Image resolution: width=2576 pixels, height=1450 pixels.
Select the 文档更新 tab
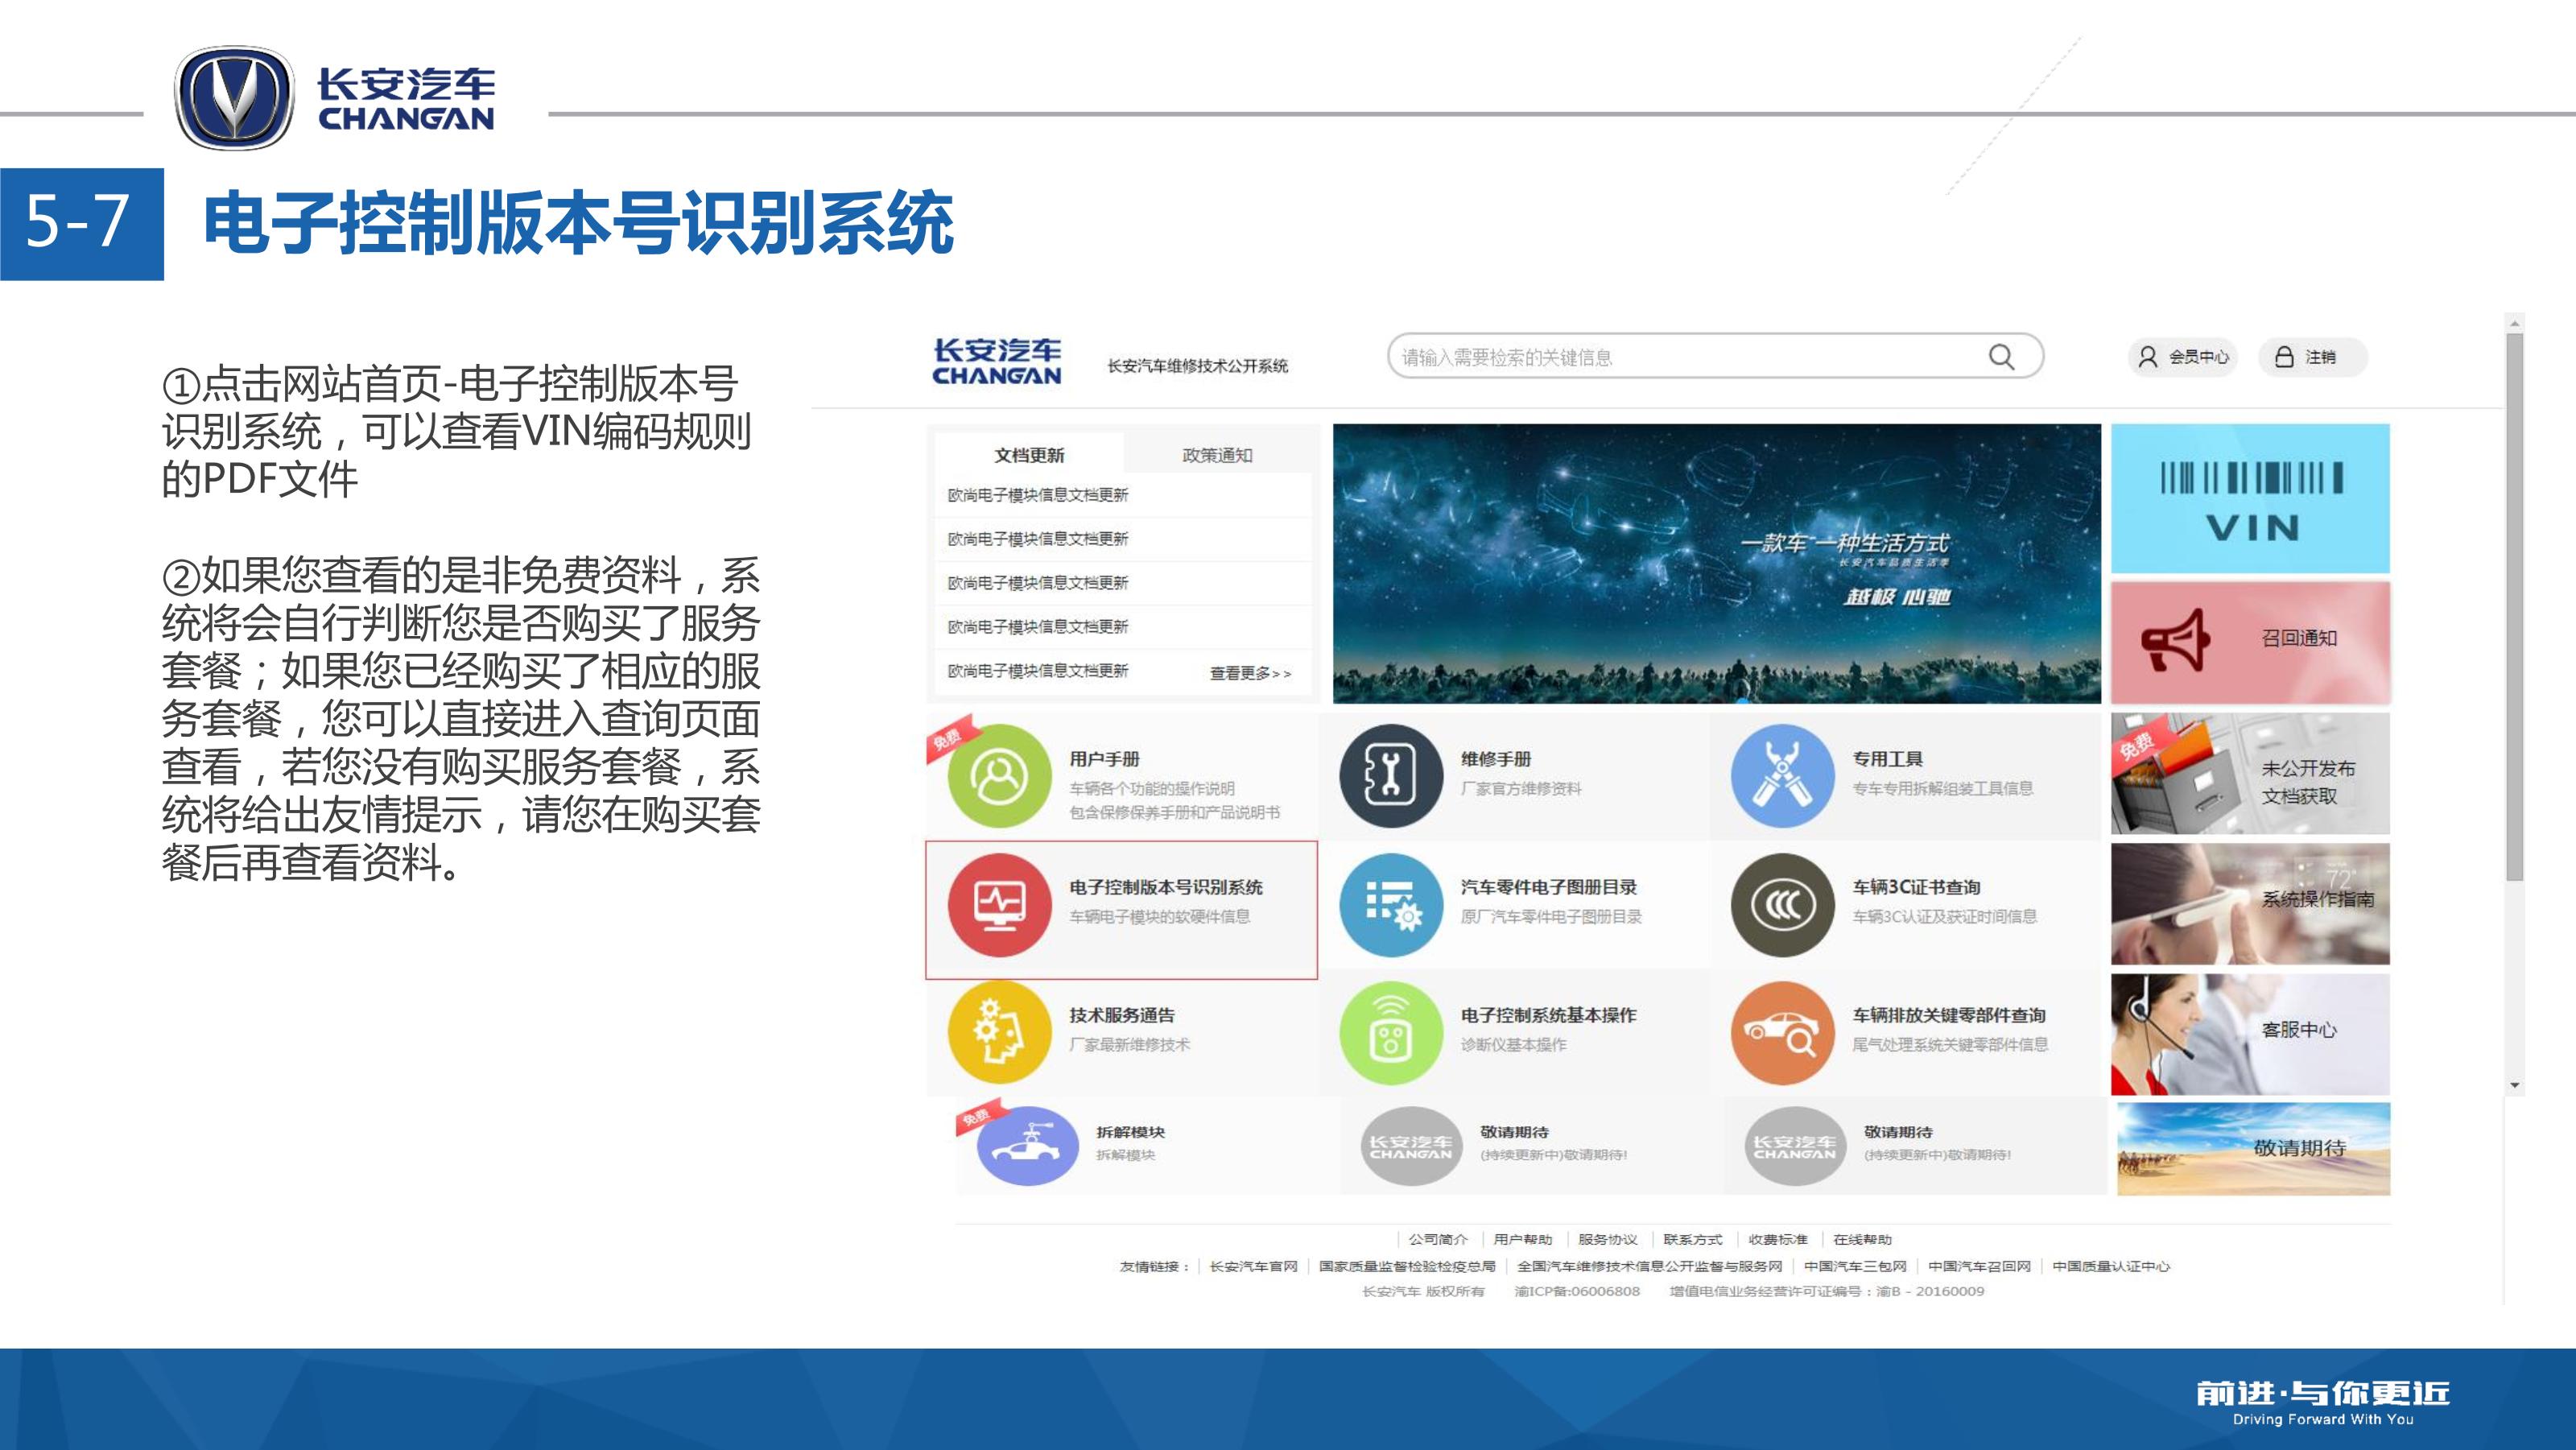[x=1029, y=455]
